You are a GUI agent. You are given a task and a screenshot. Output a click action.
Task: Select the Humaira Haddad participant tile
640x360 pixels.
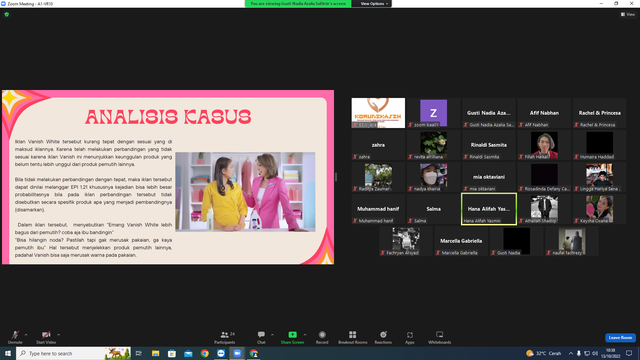pos(600,145)
